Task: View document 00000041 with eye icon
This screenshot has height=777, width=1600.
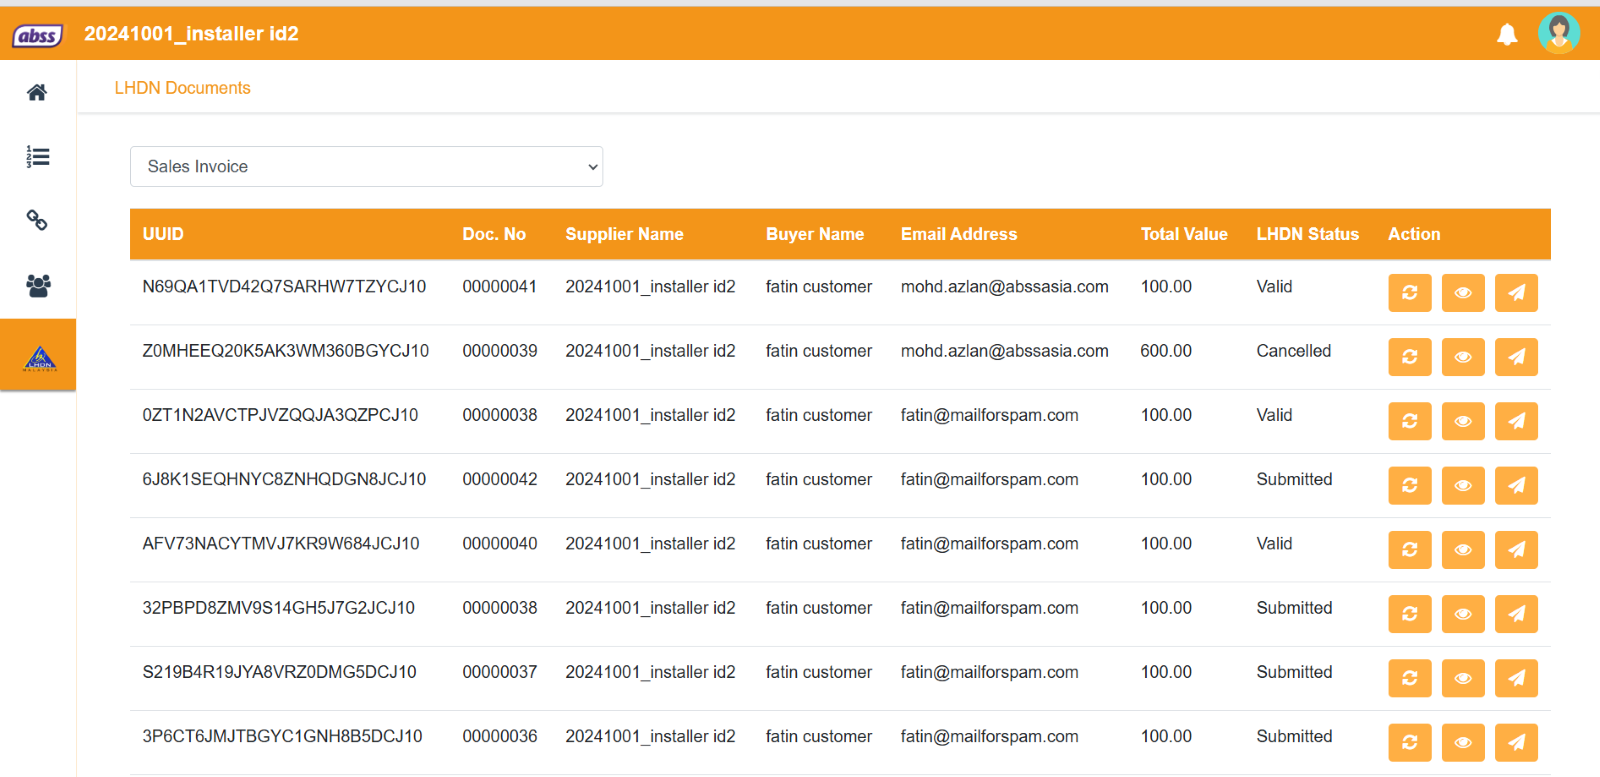Action: 1462,293
